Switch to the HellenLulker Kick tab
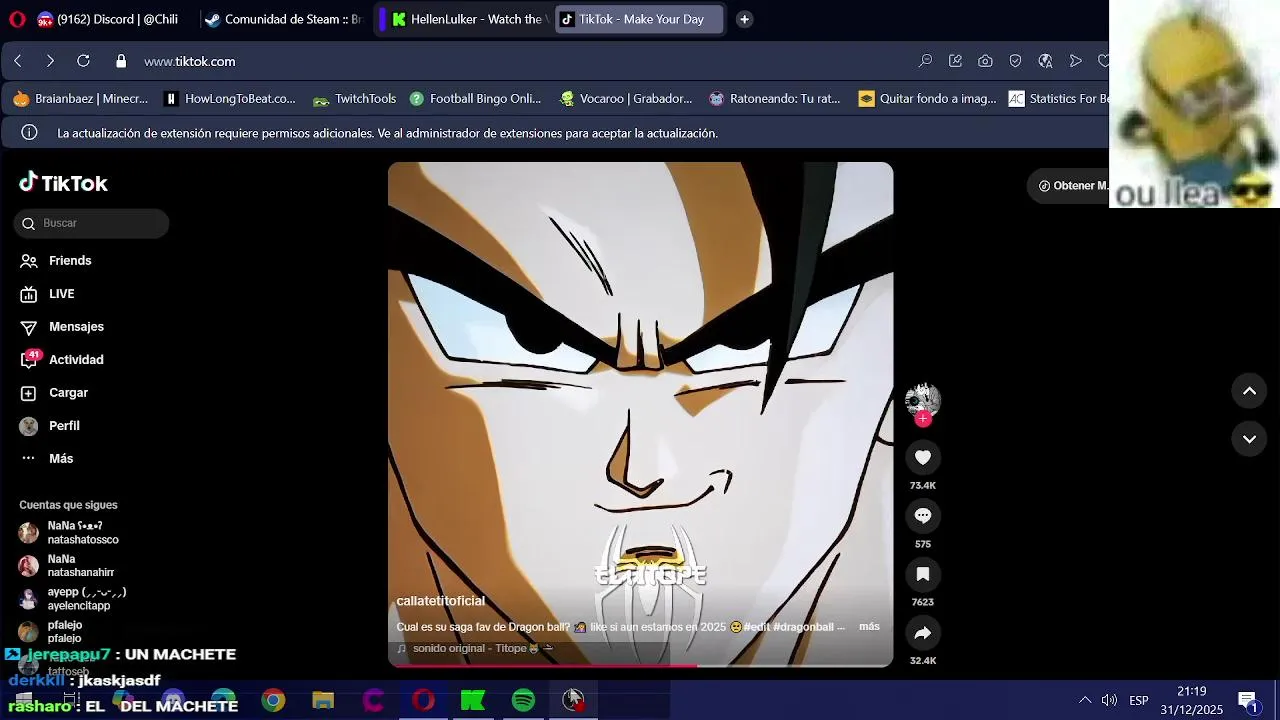The image size is (1280, 720). [x=467, y=19]
